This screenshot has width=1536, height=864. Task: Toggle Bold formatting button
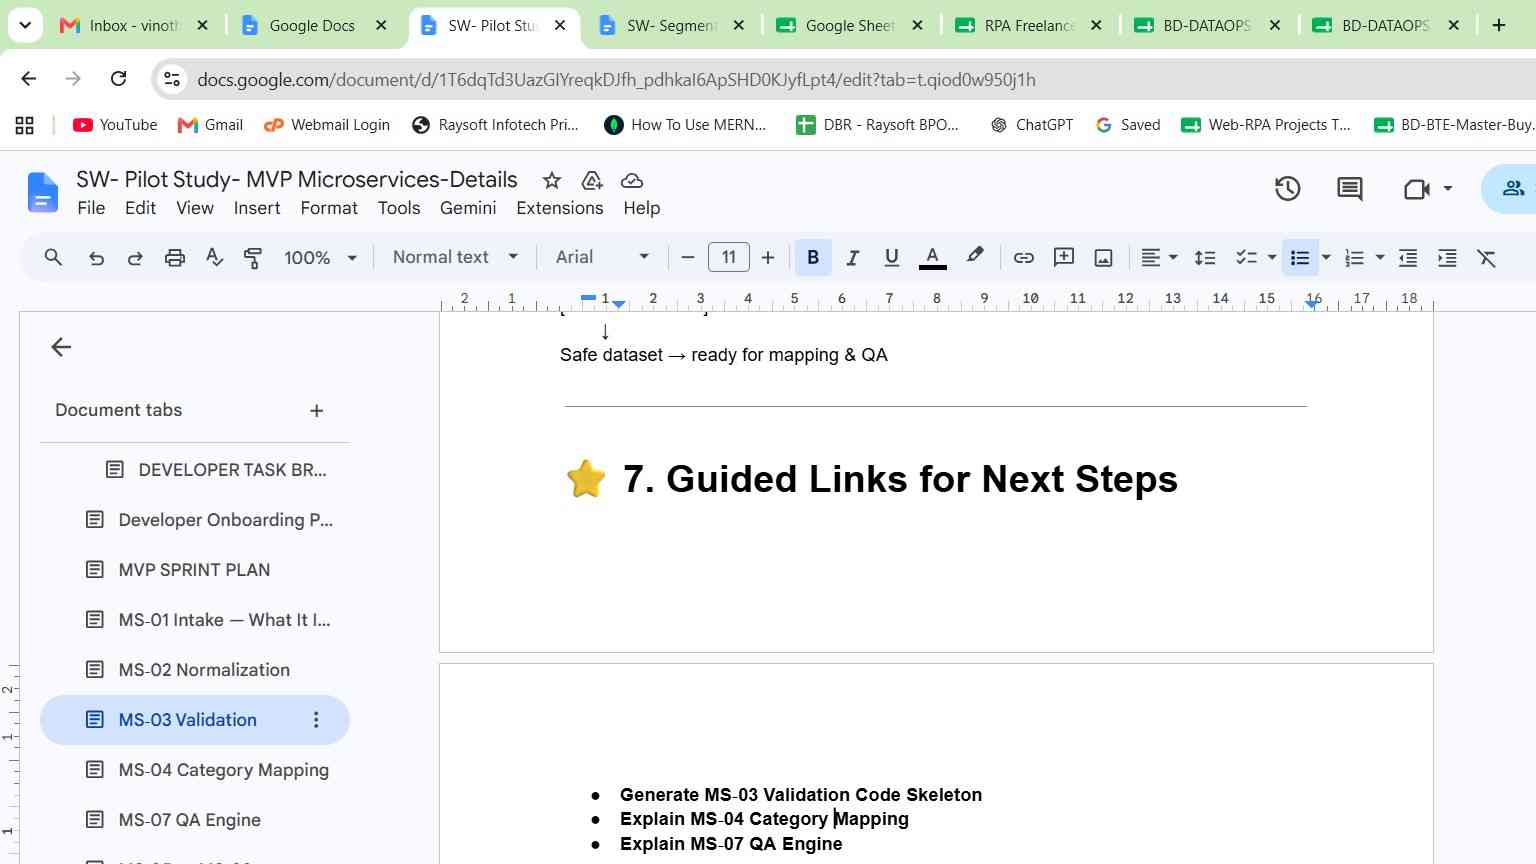(813, 258)
